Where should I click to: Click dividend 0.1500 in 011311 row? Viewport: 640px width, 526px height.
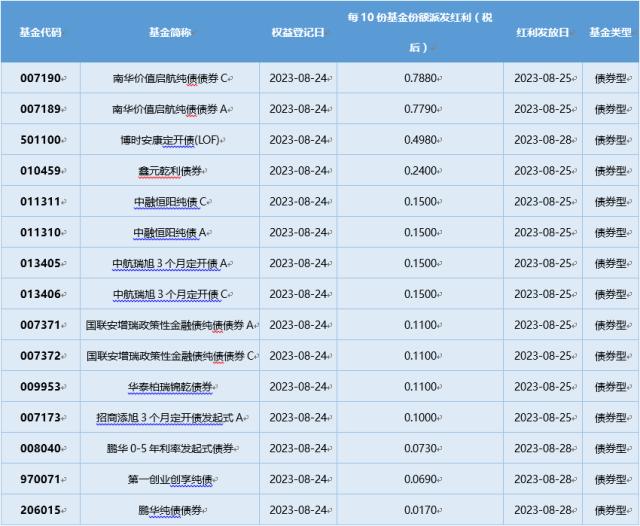tap(420, 202)
